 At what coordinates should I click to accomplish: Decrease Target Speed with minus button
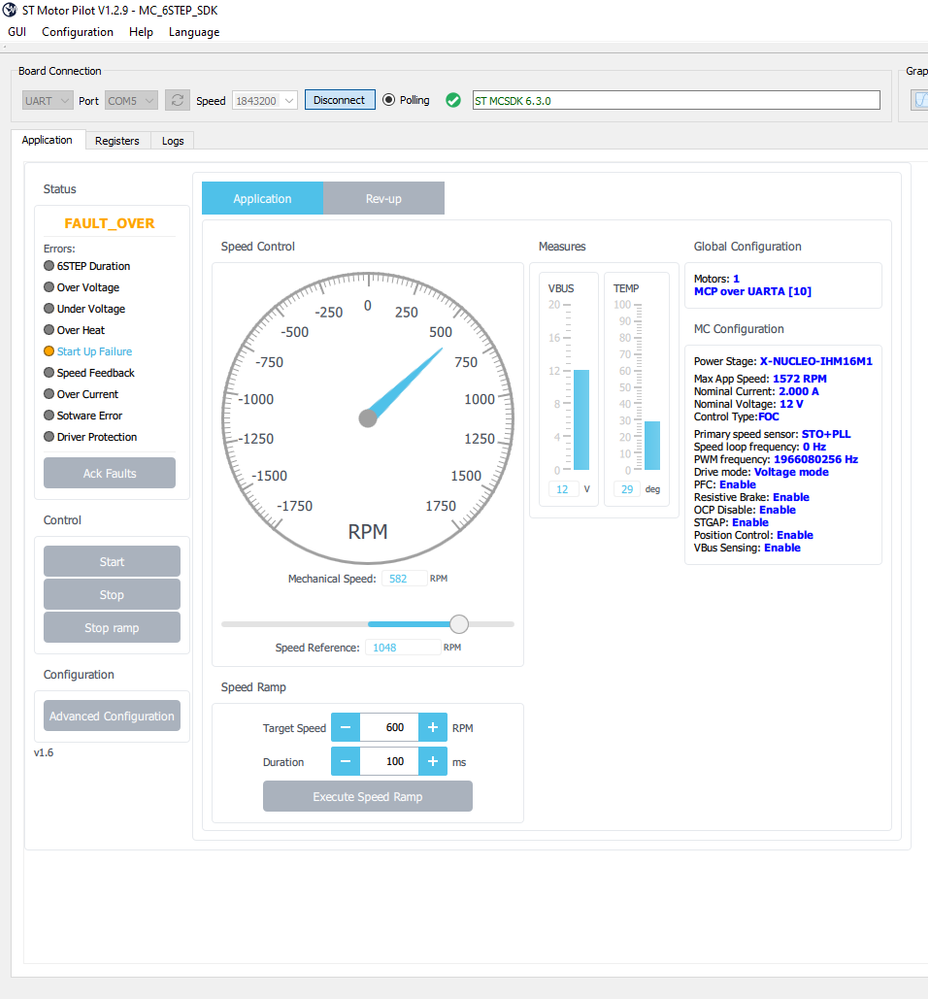click(x=345, y=727)
